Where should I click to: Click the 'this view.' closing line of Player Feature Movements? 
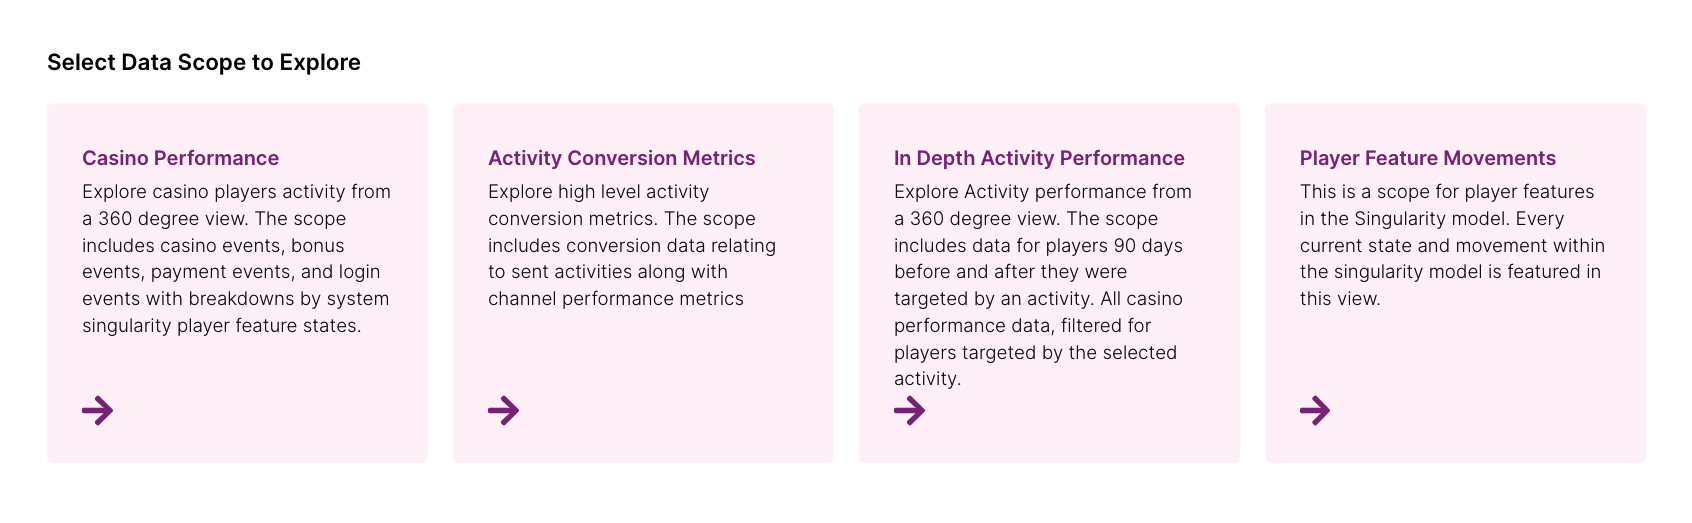1340,298
